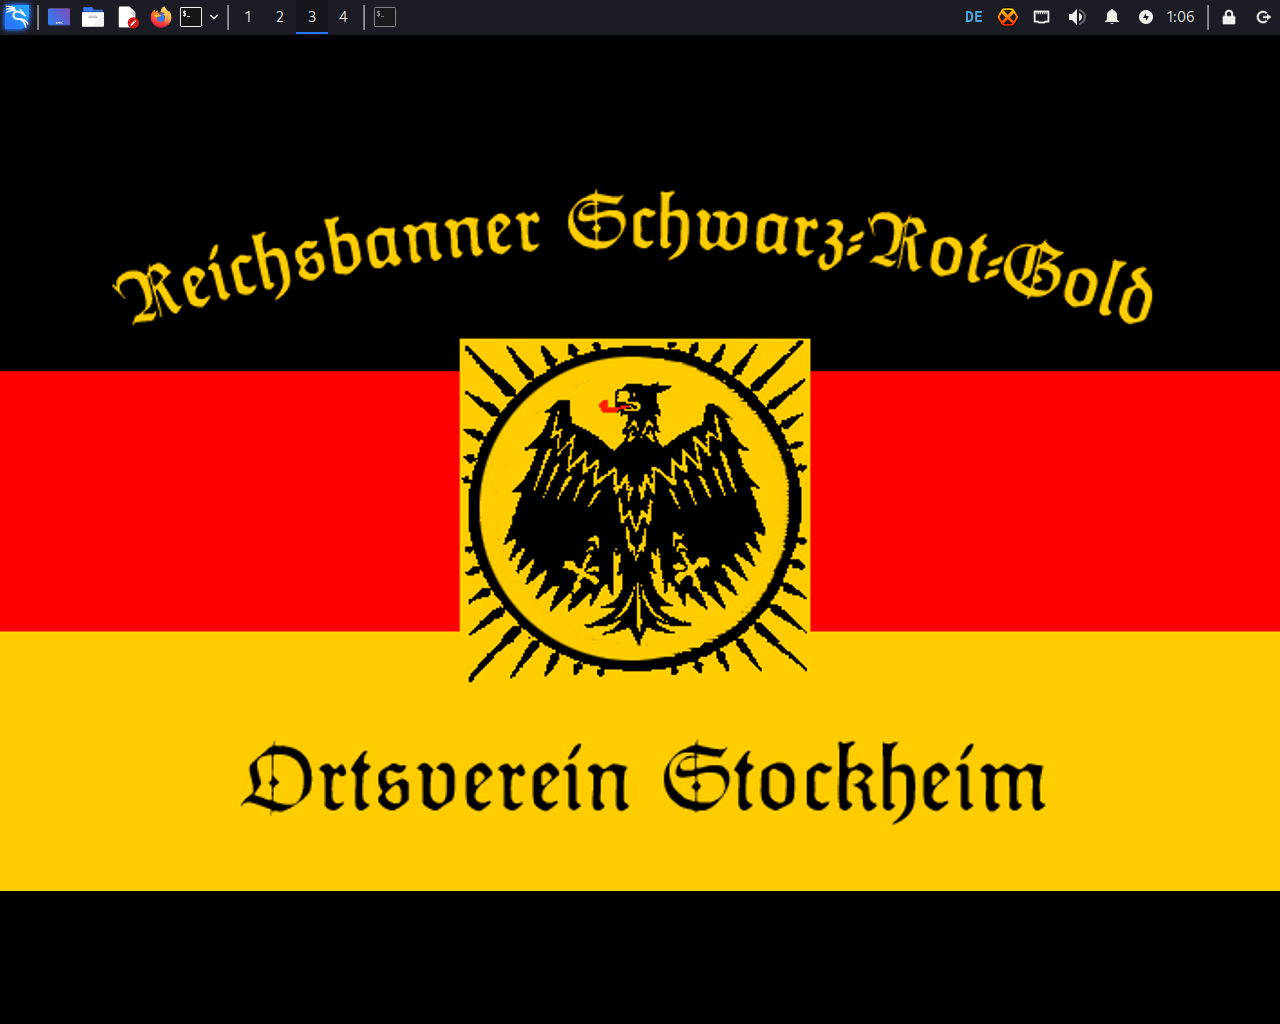Switch to workspace 1
This screenshot has width=1280, height=1024.
248,17
